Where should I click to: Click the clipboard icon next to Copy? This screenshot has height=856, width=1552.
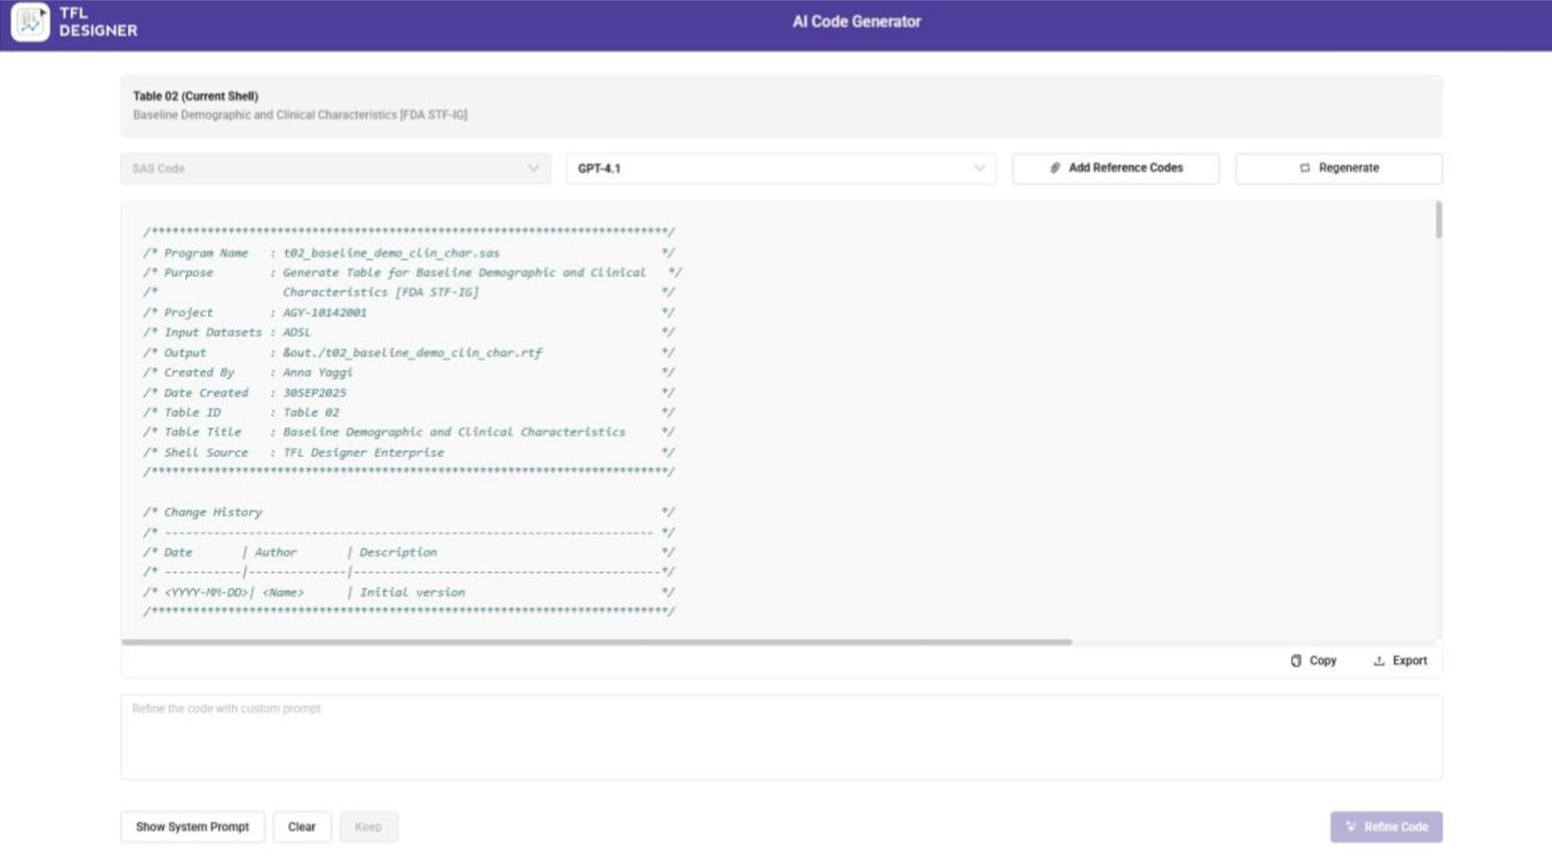pyautogui.click(x=1297, y=660)
